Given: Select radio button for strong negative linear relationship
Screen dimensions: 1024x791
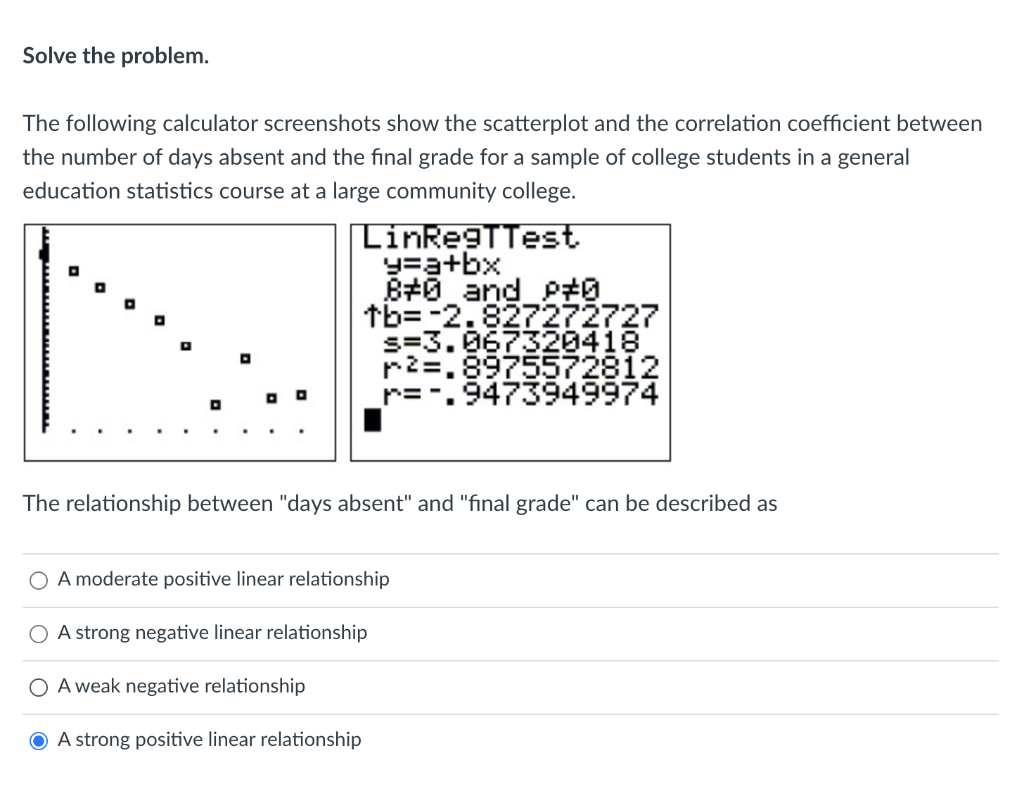Looking at the screenshot, I should (38, 633).
